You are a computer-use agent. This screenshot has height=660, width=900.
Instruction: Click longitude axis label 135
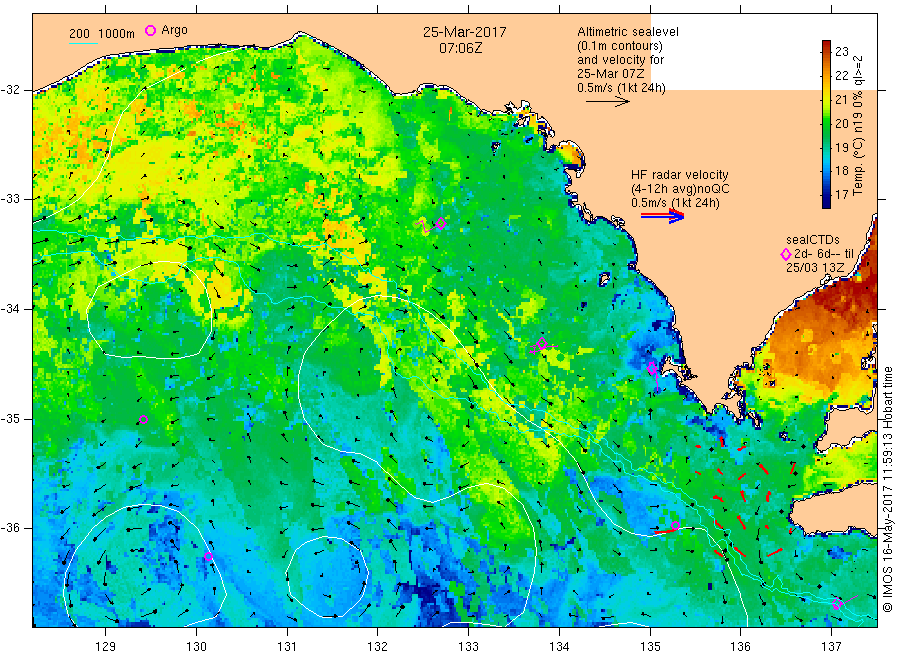[x=650, y=647]
